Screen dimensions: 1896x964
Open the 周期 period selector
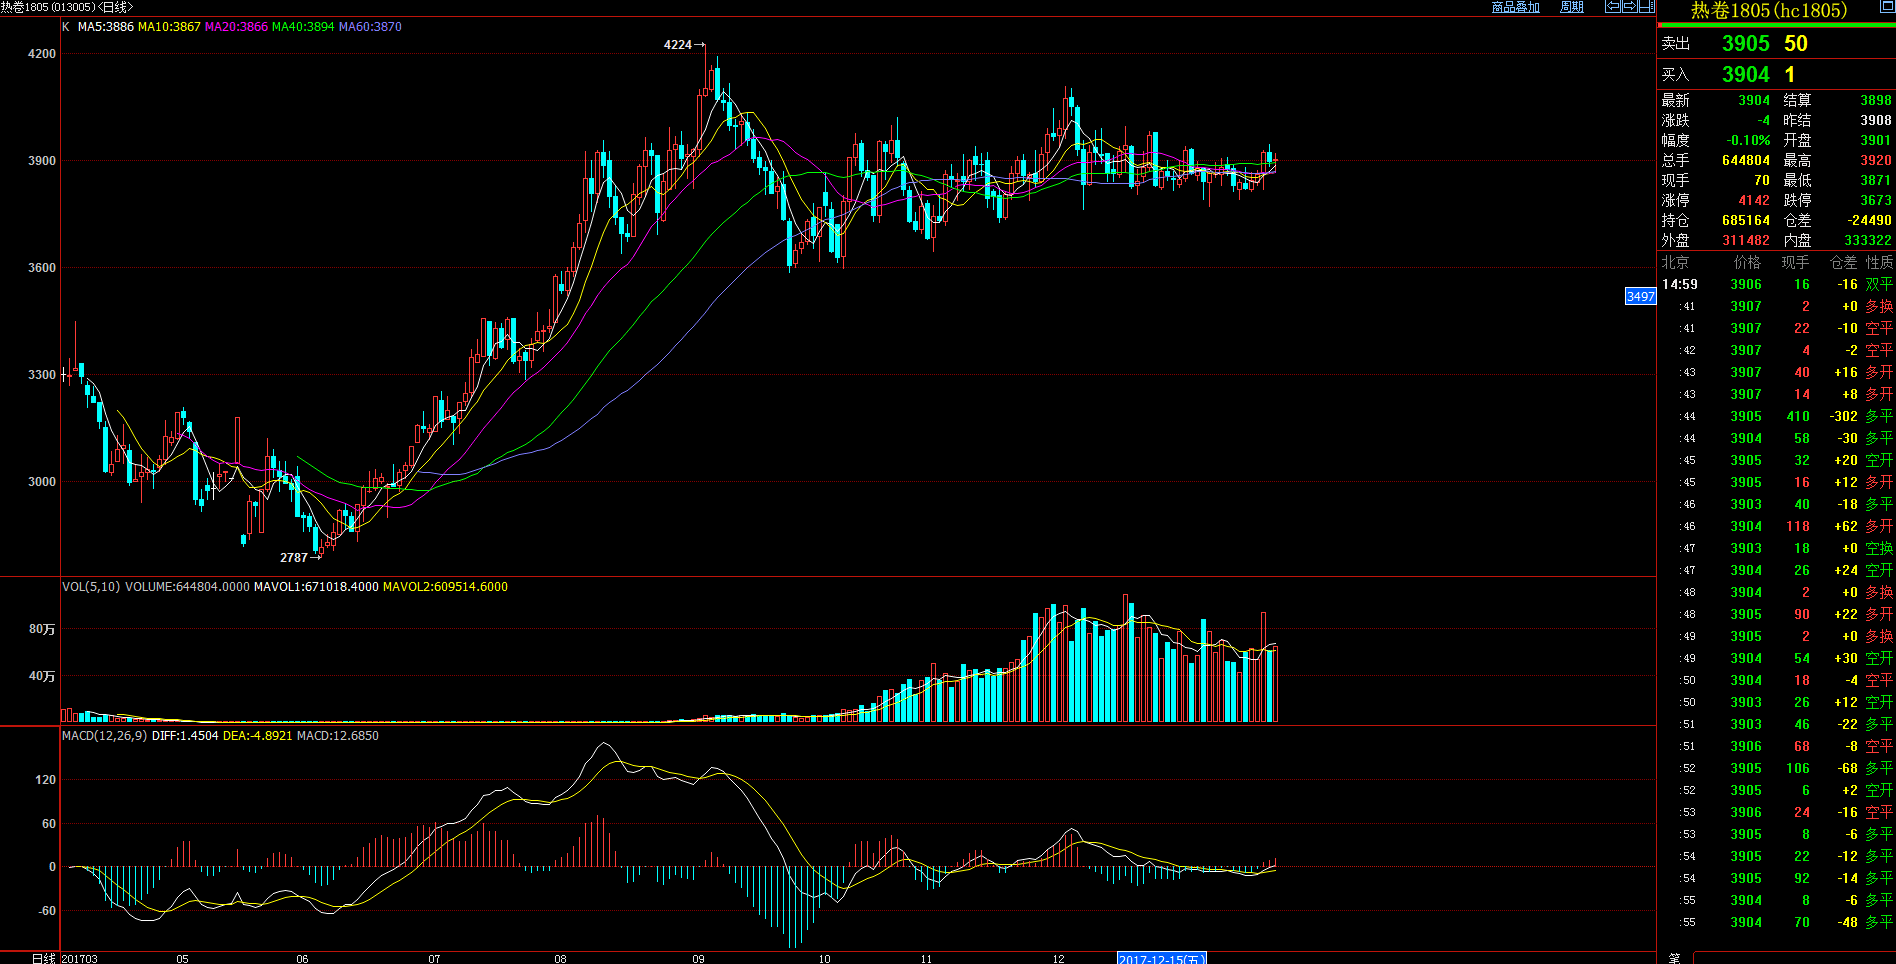(1571, 7)
